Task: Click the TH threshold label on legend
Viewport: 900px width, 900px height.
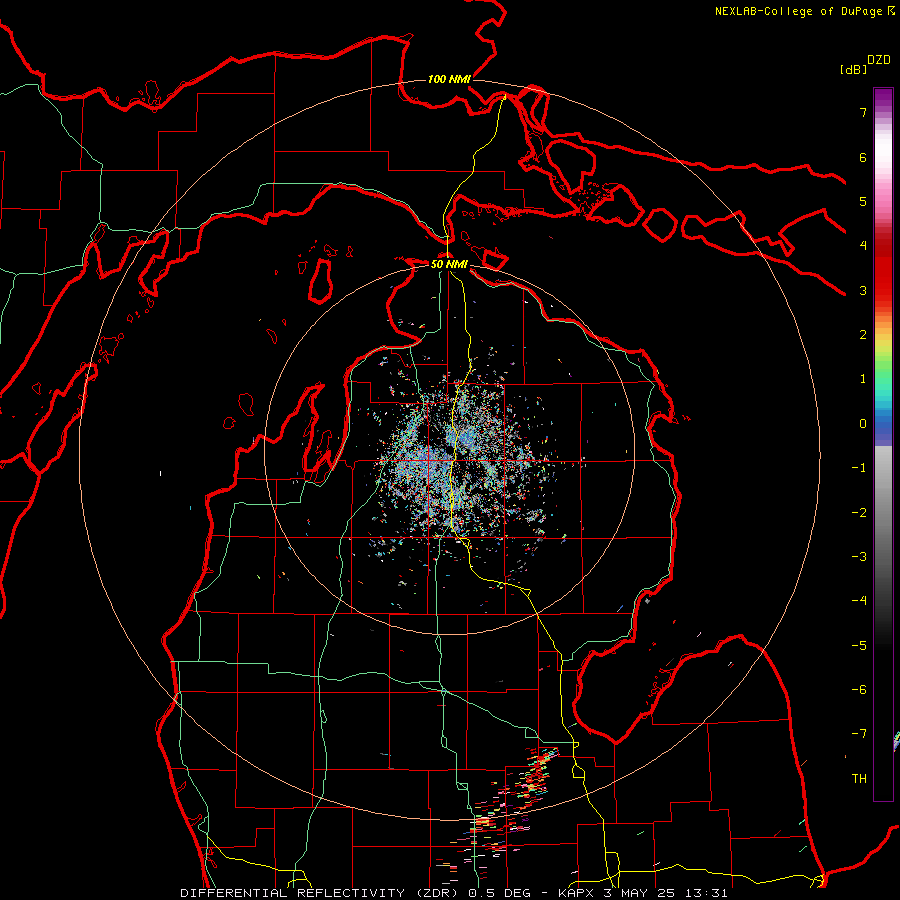Action: tap(859, 778)
